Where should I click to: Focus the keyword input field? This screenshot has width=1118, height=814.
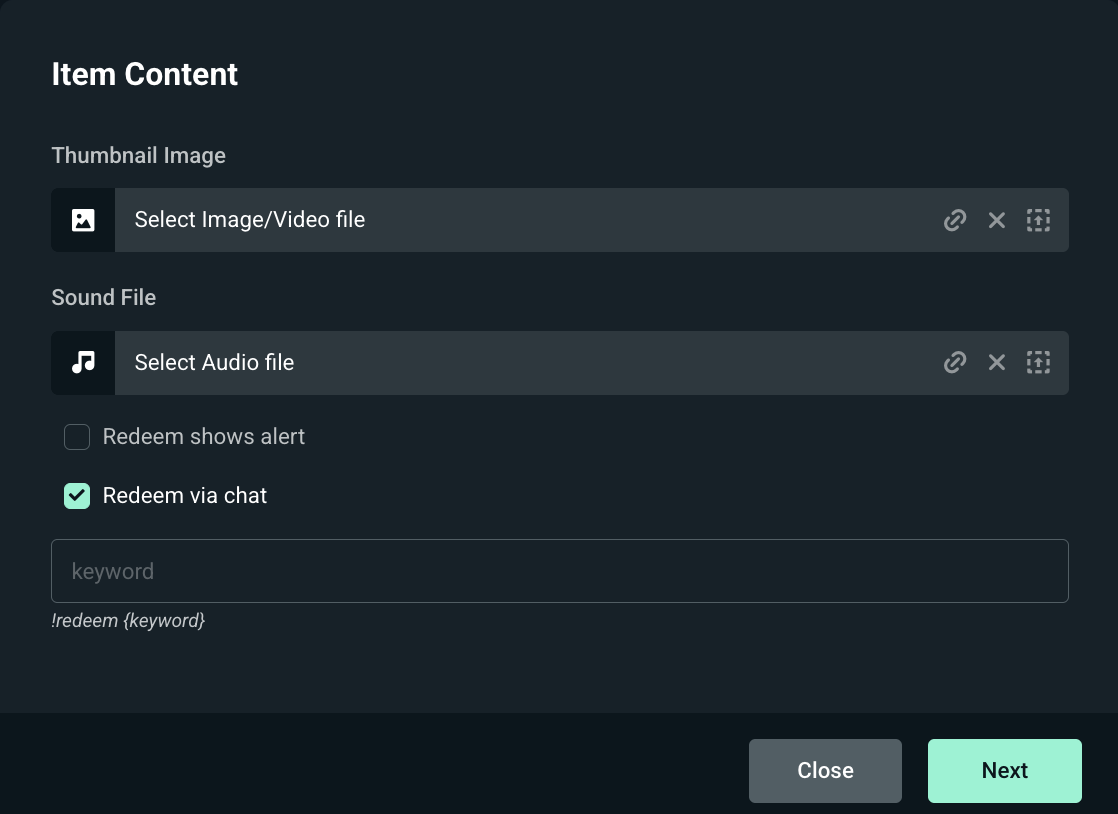point(560,571)
